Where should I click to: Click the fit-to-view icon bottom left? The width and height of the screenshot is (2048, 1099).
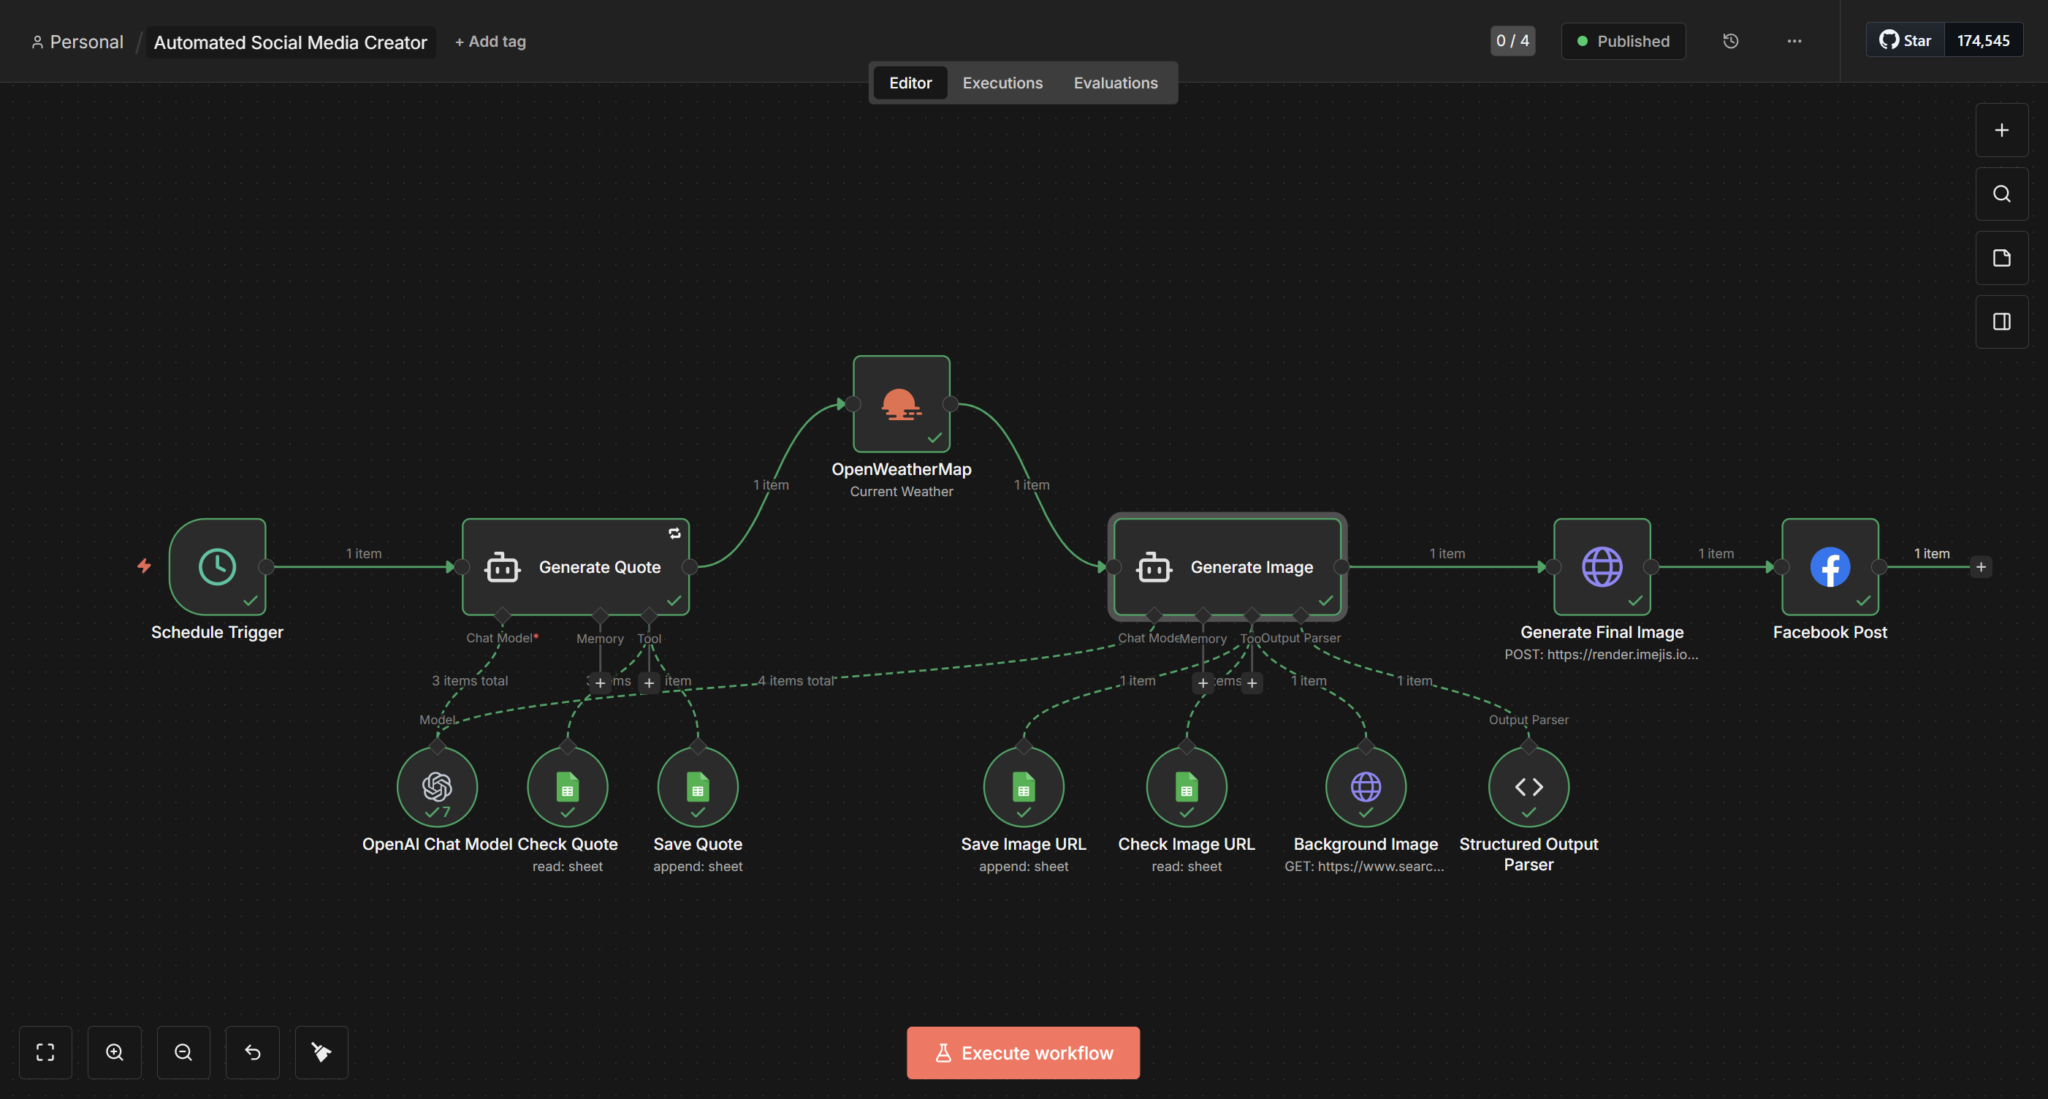pos(45,1052)
